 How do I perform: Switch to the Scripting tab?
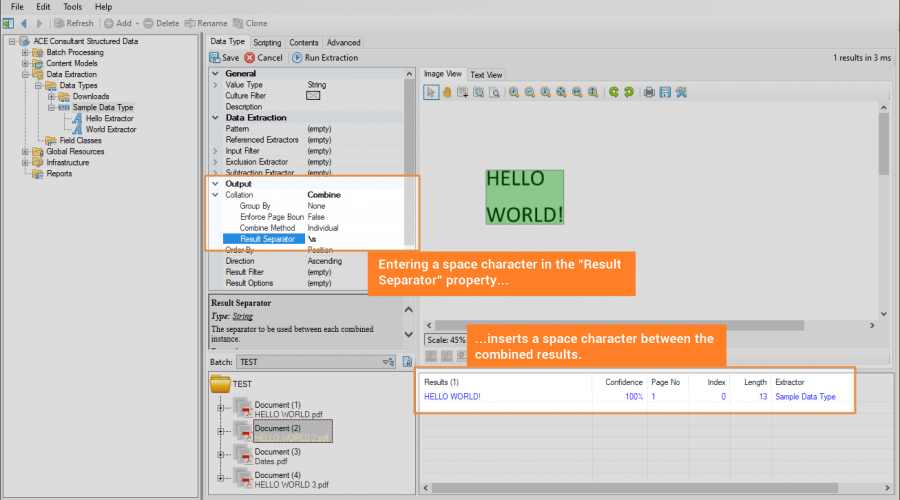click(x=267, y=43)
